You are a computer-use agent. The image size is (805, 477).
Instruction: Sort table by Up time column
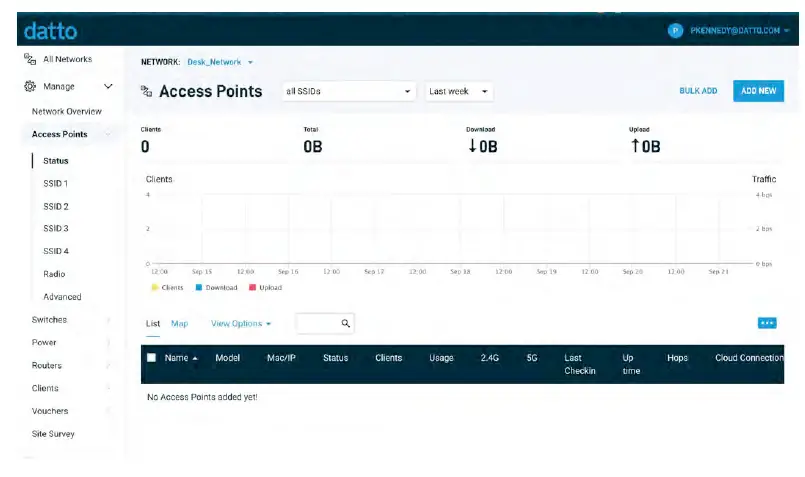coord(631,364)
